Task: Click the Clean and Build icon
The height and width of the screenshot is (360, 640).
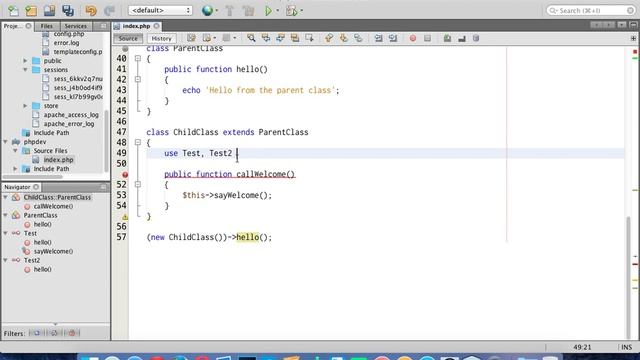Action: (x=248, y=10)
